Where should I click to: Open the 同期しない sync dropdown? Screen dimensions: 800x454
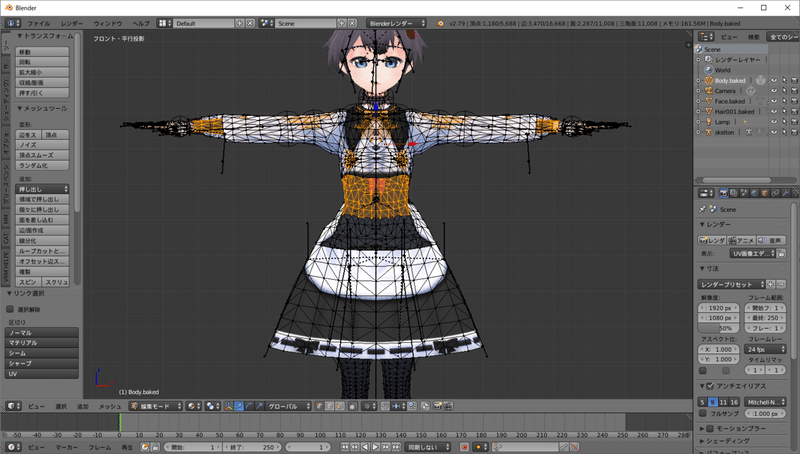click(x=428, y=447)
